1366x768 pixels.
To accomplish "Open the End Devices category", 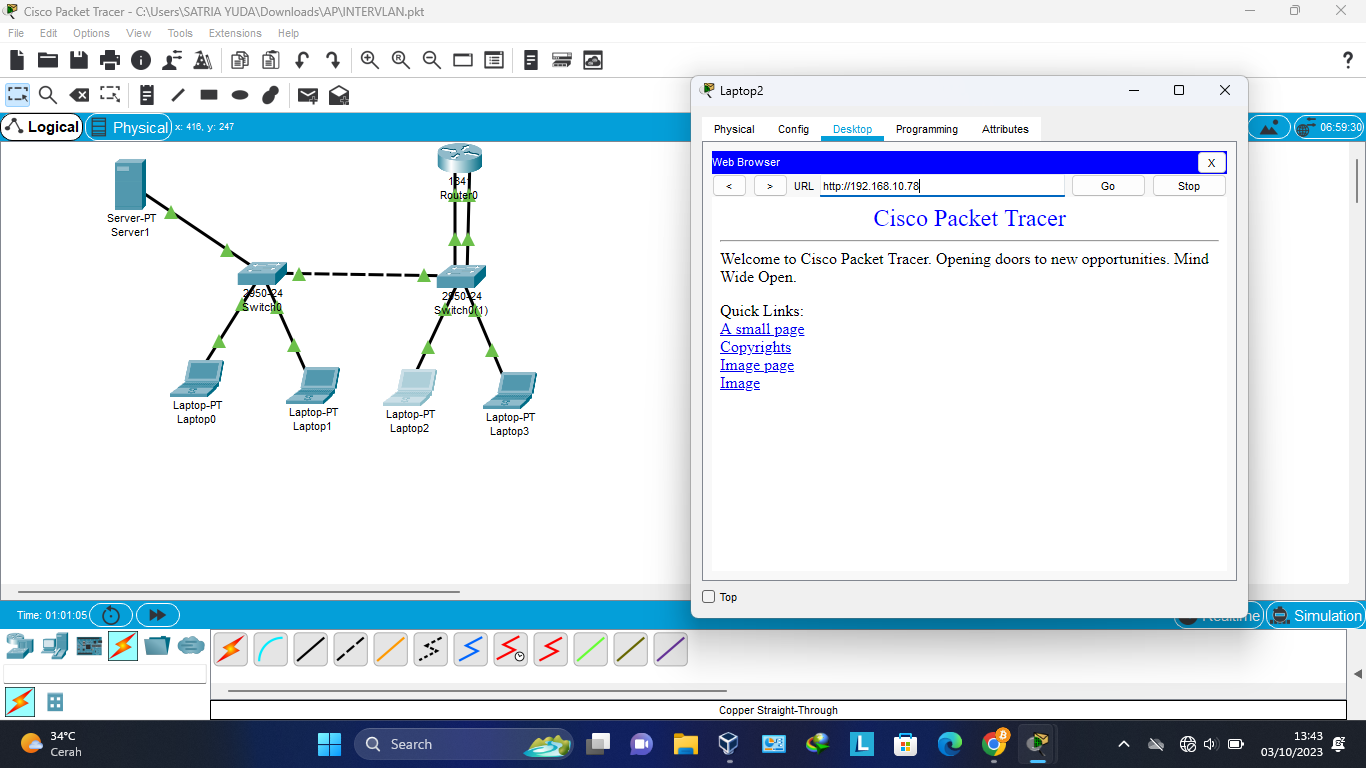I will [55, 646].
